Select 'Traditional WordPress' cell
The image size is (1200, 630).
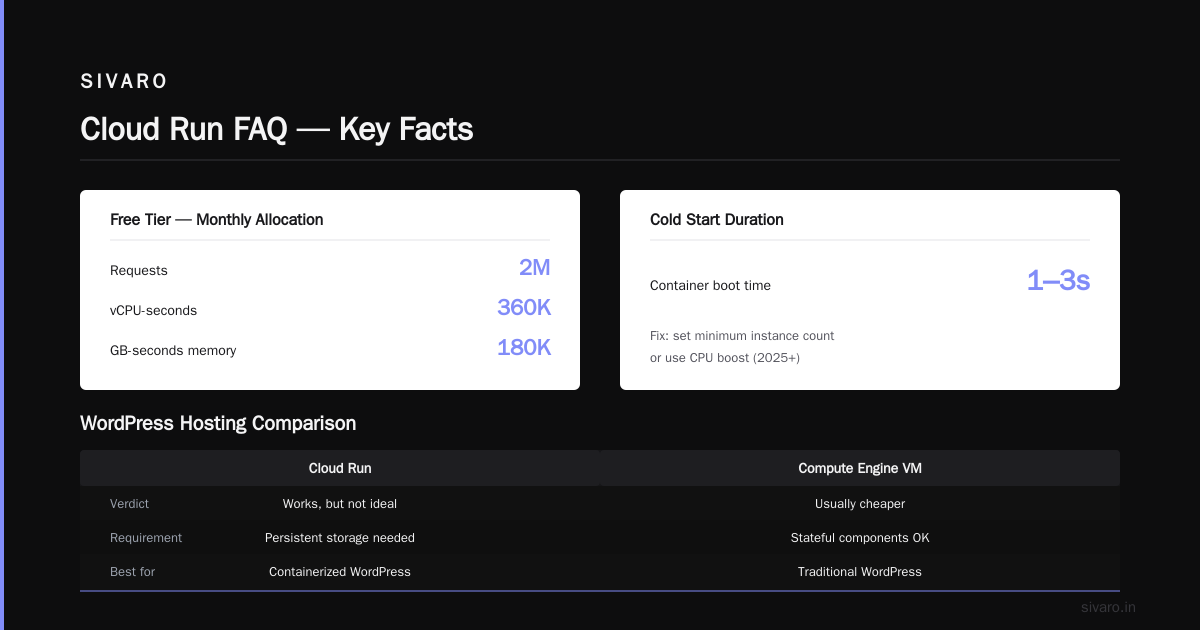[860, 572]
